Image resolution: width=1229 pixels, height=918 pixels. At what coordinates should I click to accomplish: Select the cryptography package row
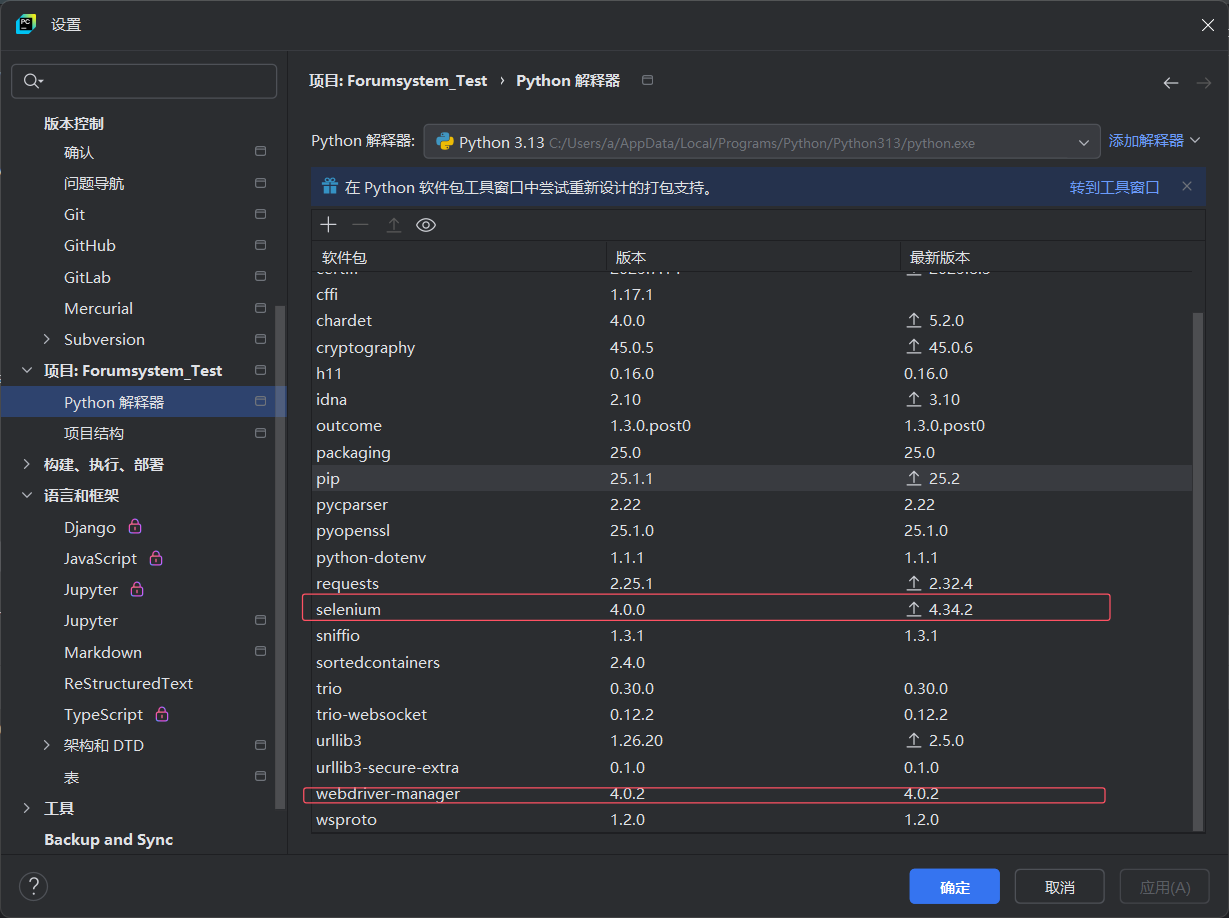pos(751,347)
